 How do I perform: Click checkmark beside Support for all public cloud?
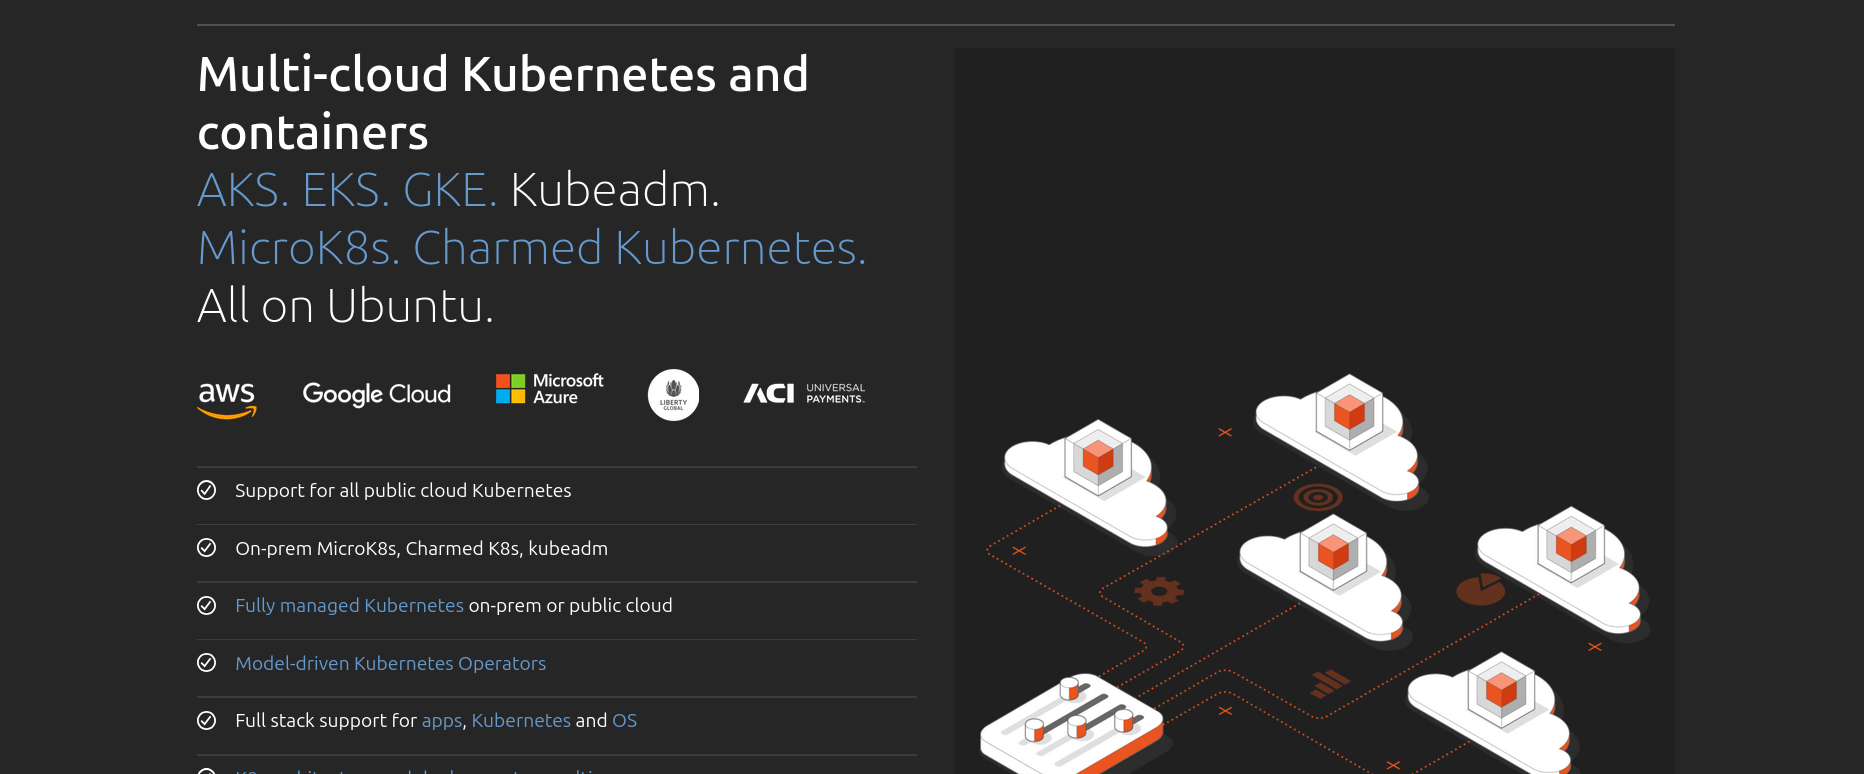click(x=207, y=490)
